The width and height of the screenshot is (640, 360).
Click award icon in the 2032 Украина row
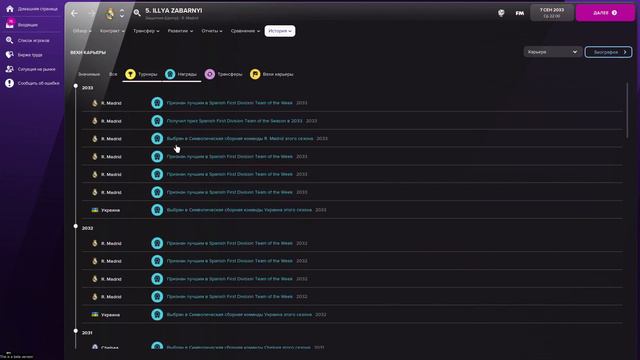[x=157, y=314]
